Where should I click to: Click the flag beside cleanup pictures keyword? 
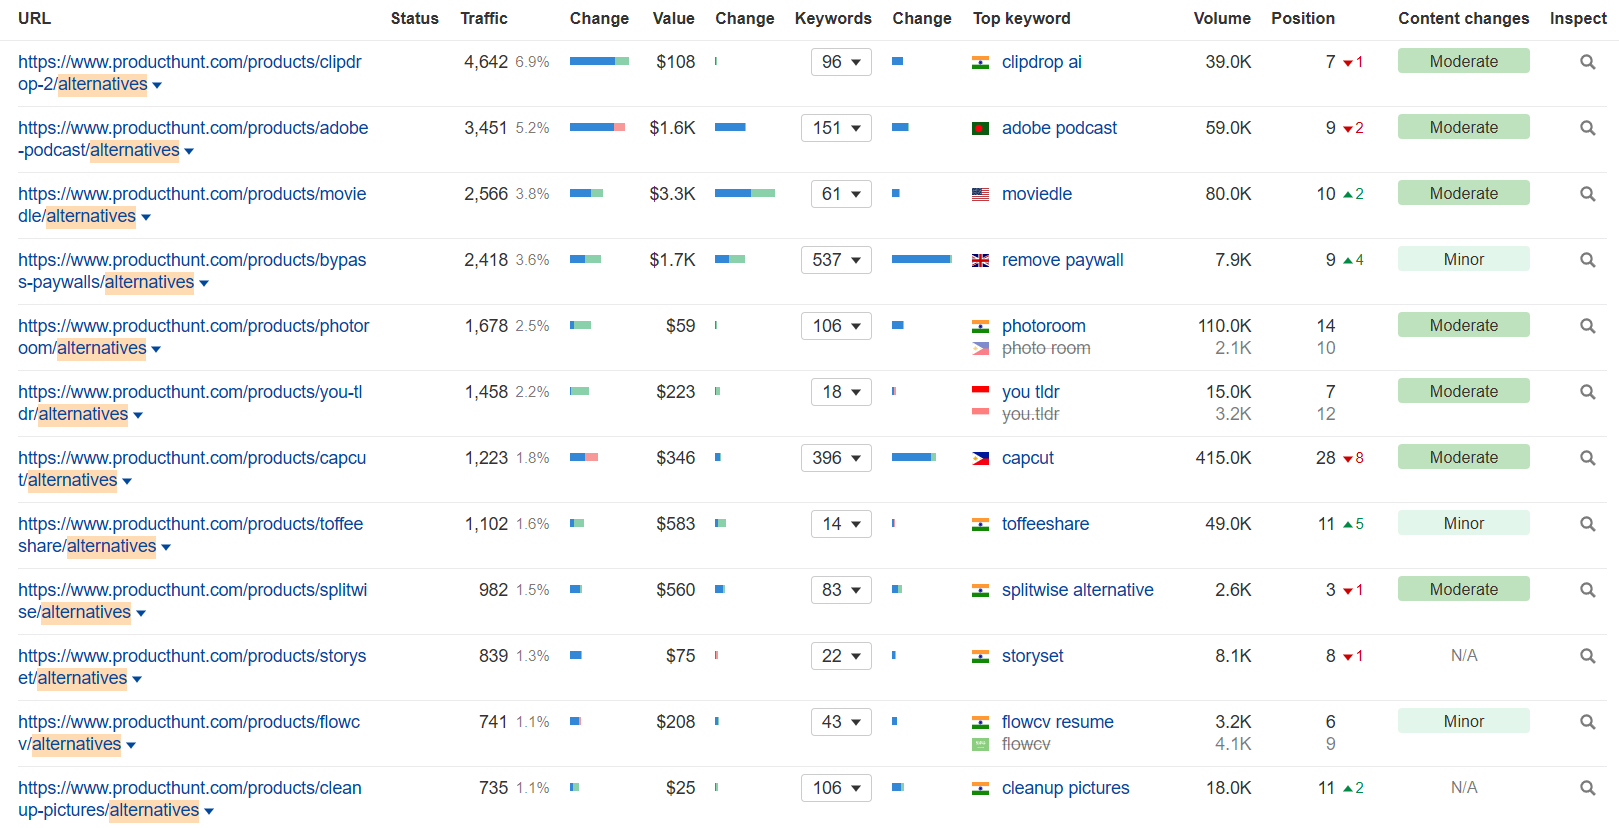pyautogui.click(x=980, y=788)
